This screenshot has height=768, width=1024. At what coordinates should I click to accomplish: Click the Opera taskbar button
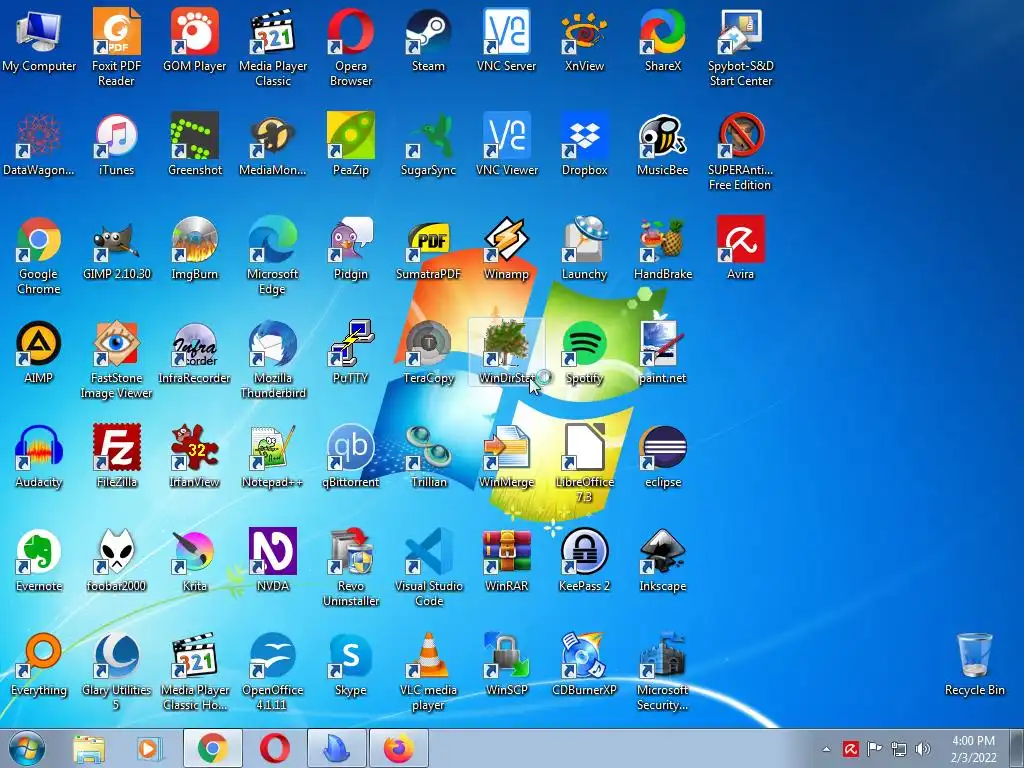[x=275, y=748]
